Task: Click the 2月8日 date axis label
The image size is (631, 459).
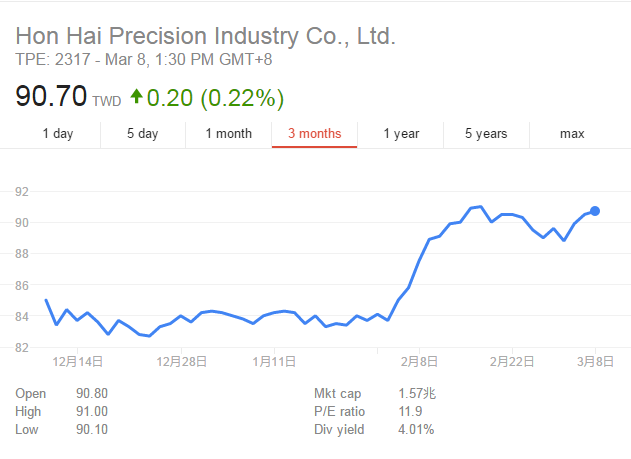Action: 419,360
